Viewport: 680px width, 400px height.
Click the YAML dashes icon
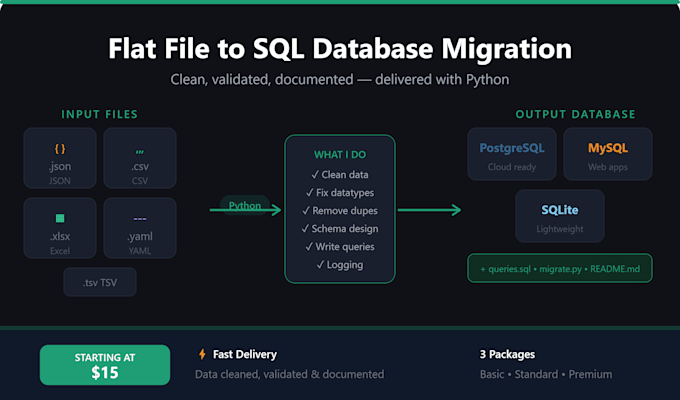coord(140,219)
